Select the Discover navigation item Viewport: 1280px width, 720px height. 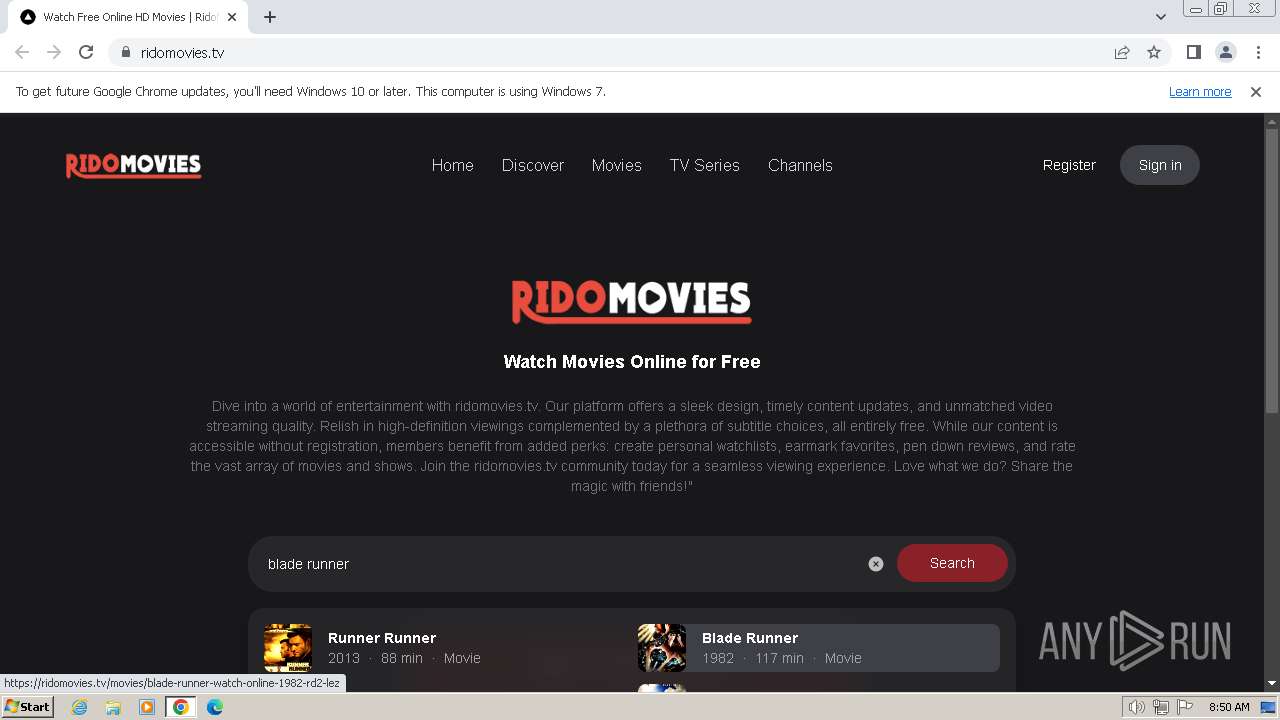point(532,165)
